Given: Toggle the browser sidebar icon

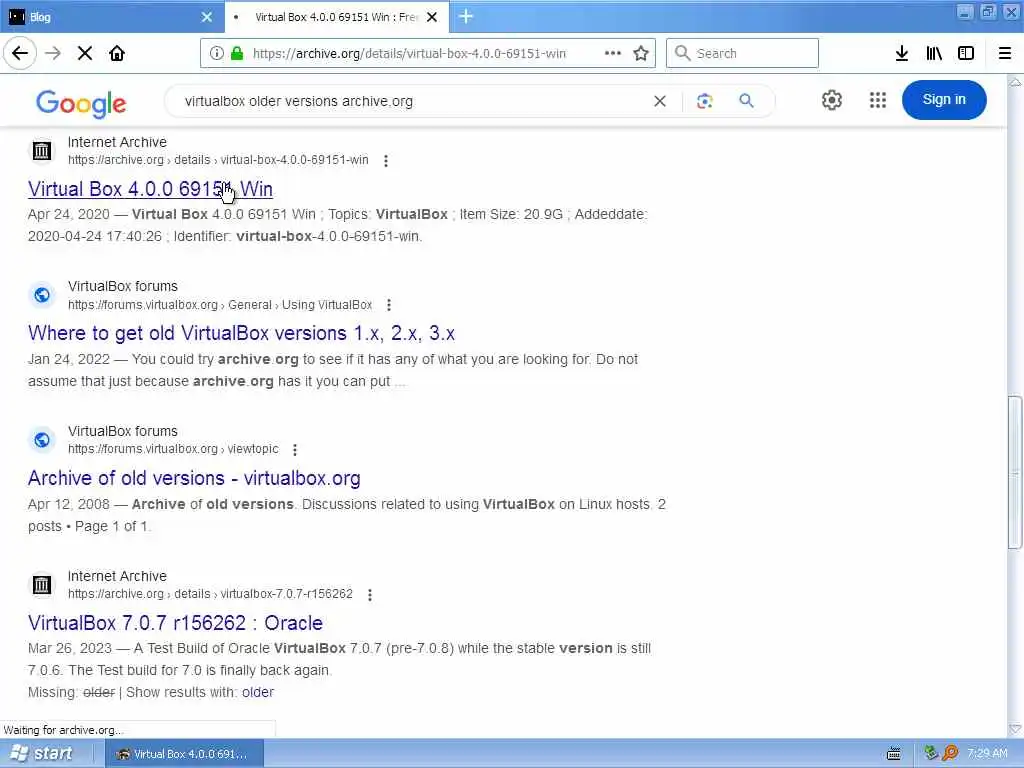Looking at the screenshot, I should pos(966,54).
